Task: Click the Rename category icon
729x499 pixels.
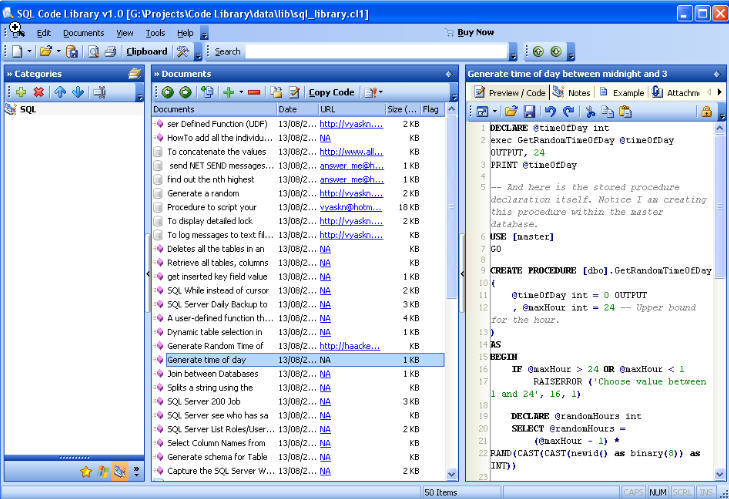Action: click(99, 92)
